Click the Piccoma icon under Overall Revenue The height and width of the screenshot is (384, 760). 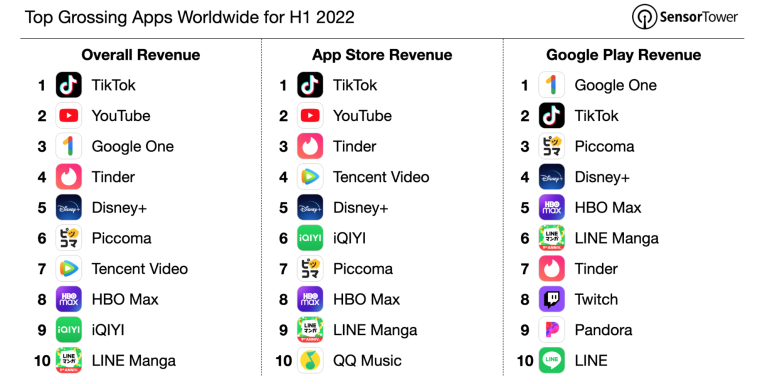[68, 238]
